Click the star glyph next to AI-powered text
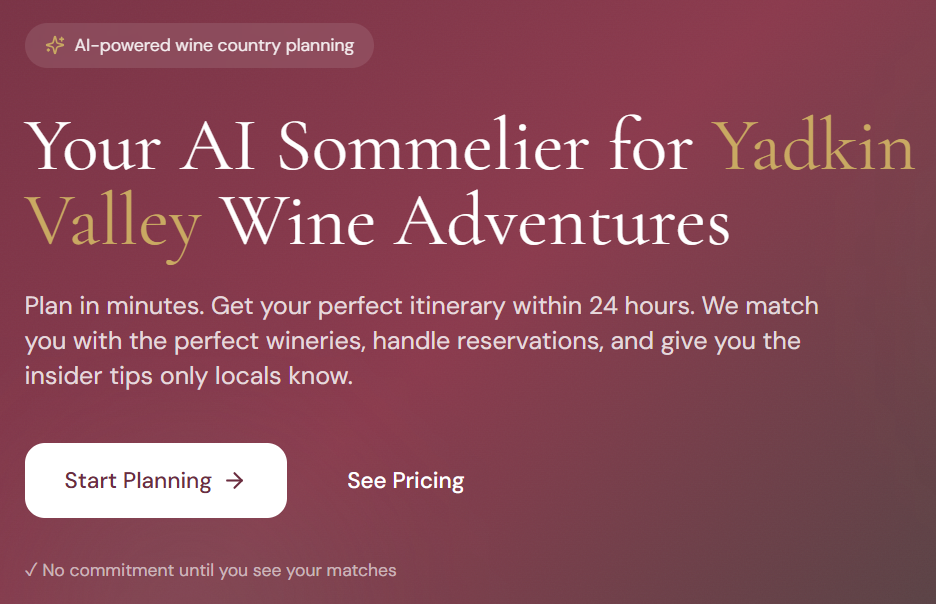Screen dimensions: 936x604 point(57,44)
